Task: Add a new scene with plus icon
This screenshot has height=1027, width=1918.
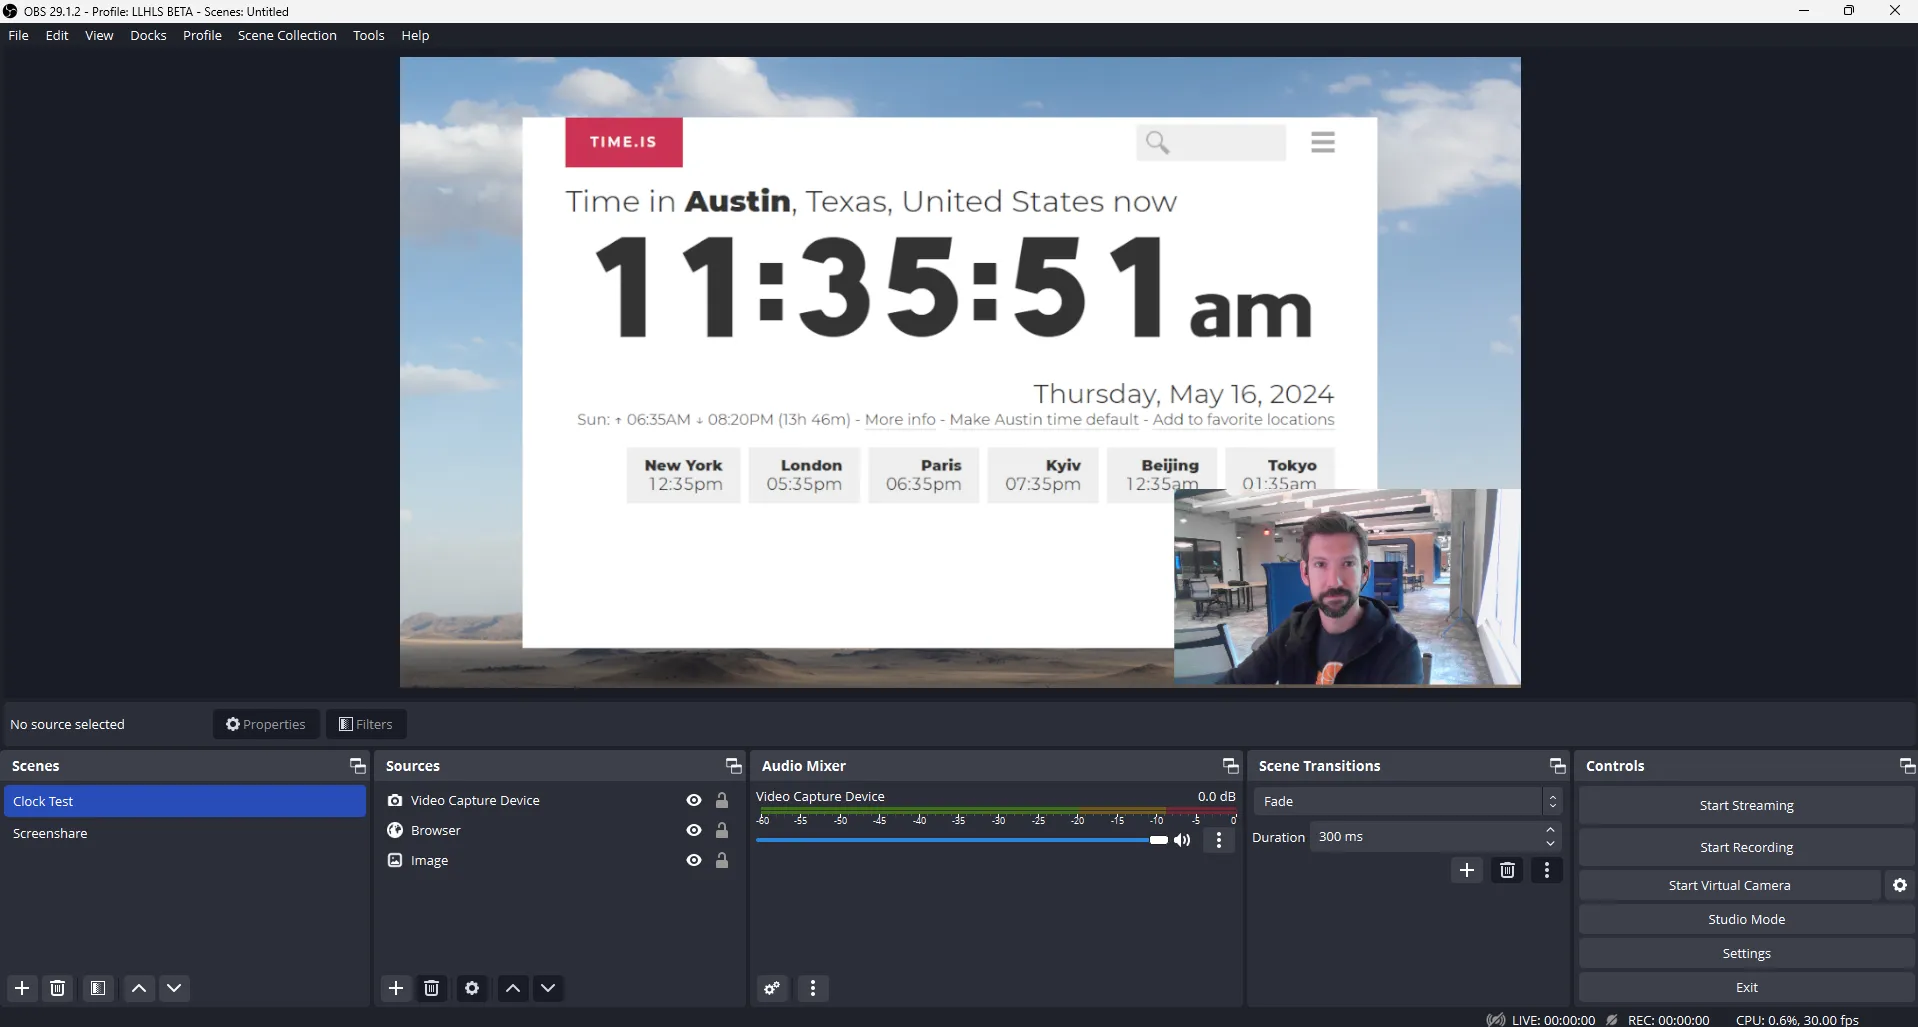Action: click(22, 988)
